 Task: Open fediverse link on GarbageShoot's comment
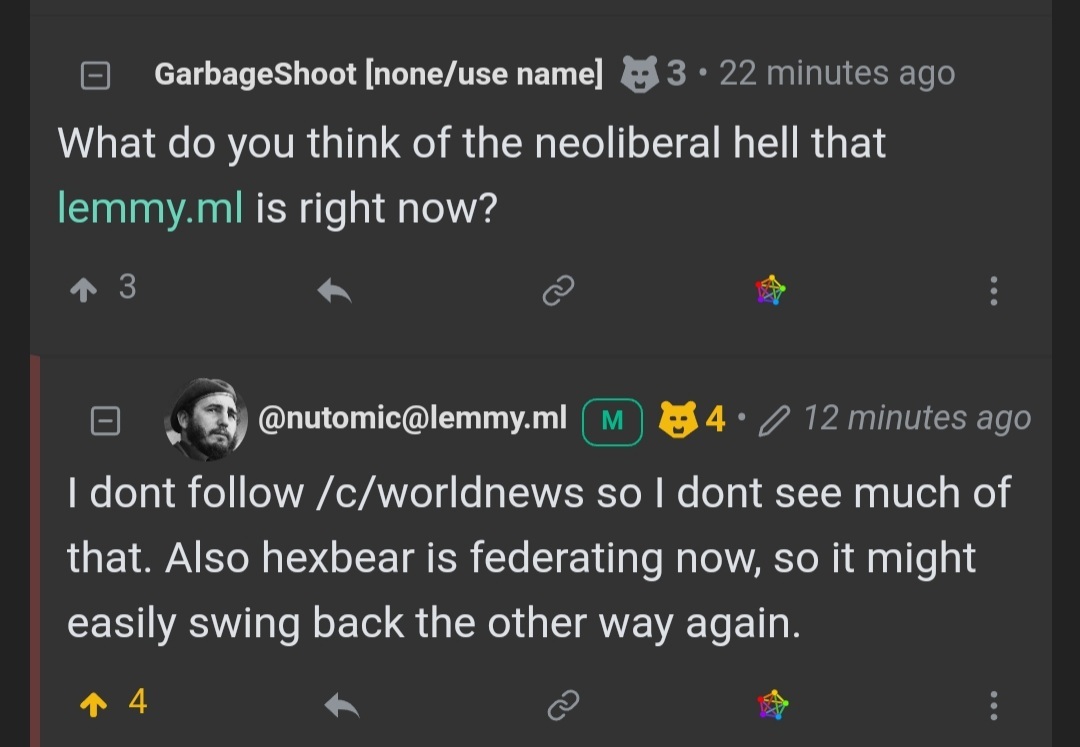tap(770, 291)
